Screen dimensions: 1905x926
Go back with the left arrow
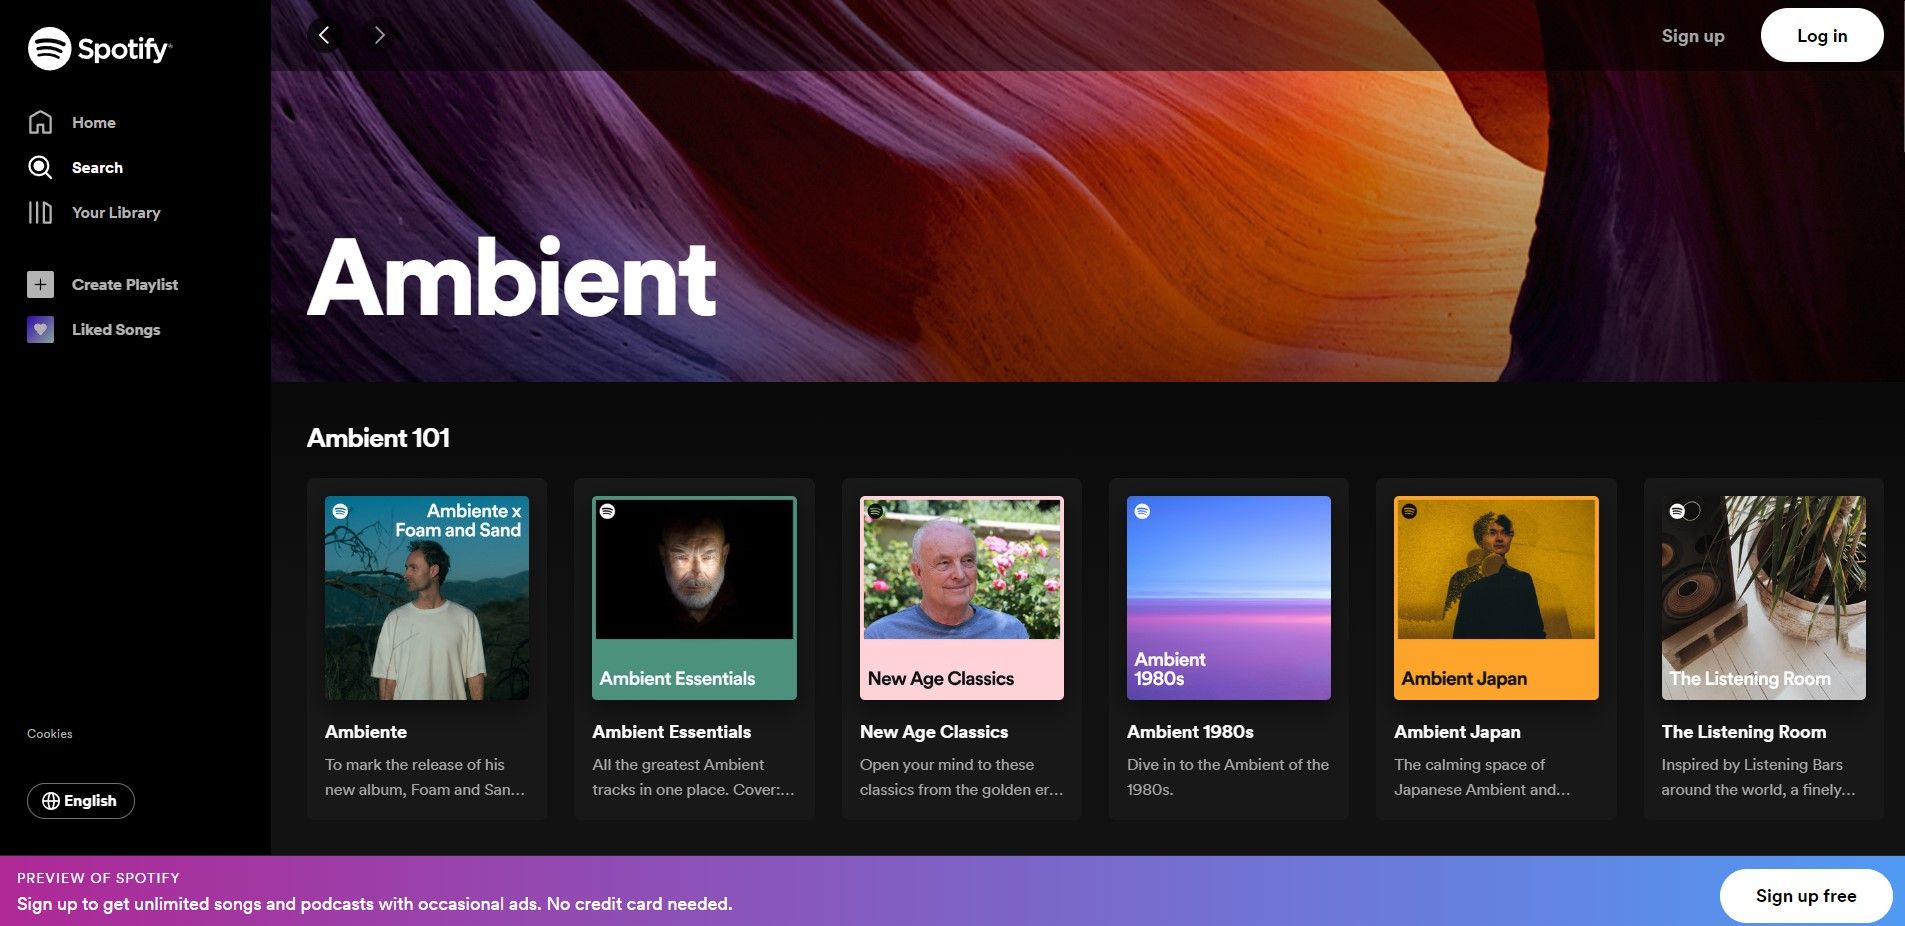324,35
